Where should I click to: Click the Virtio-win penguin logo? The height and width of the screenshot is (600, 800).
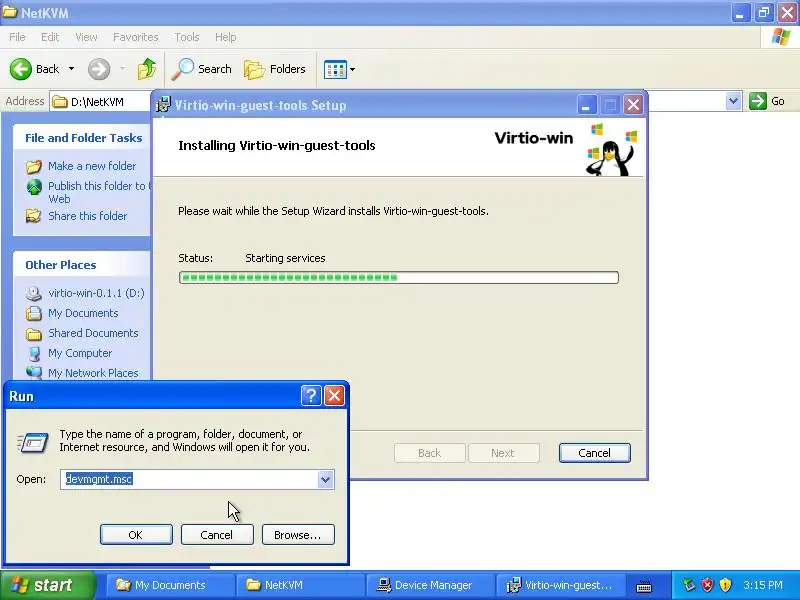click(611, 150)
